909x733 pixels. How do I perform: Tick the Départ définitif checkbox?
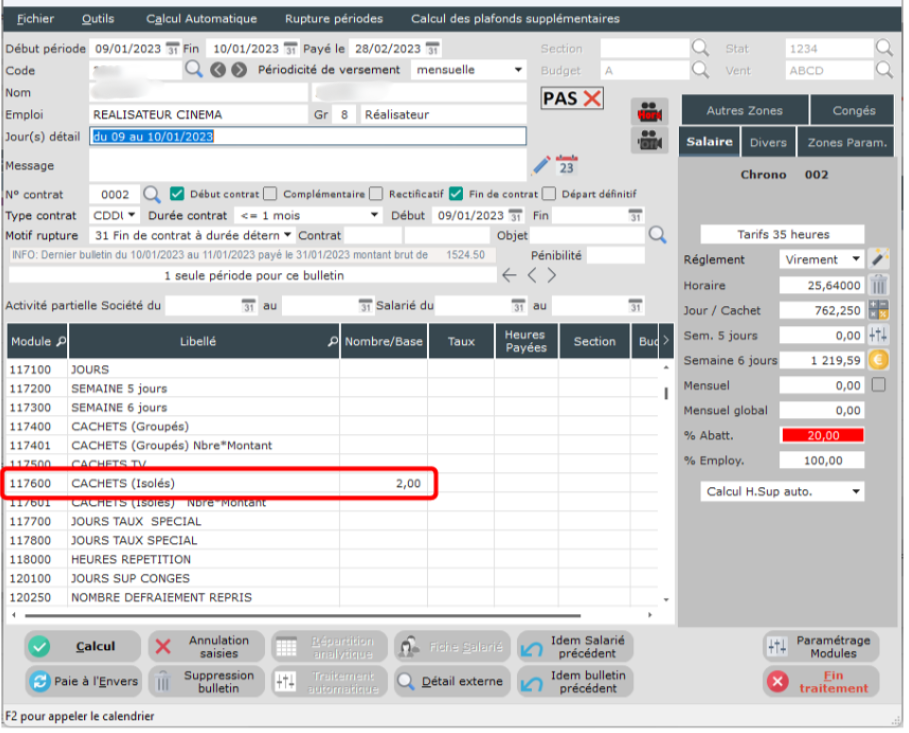[x=548, y=194]
